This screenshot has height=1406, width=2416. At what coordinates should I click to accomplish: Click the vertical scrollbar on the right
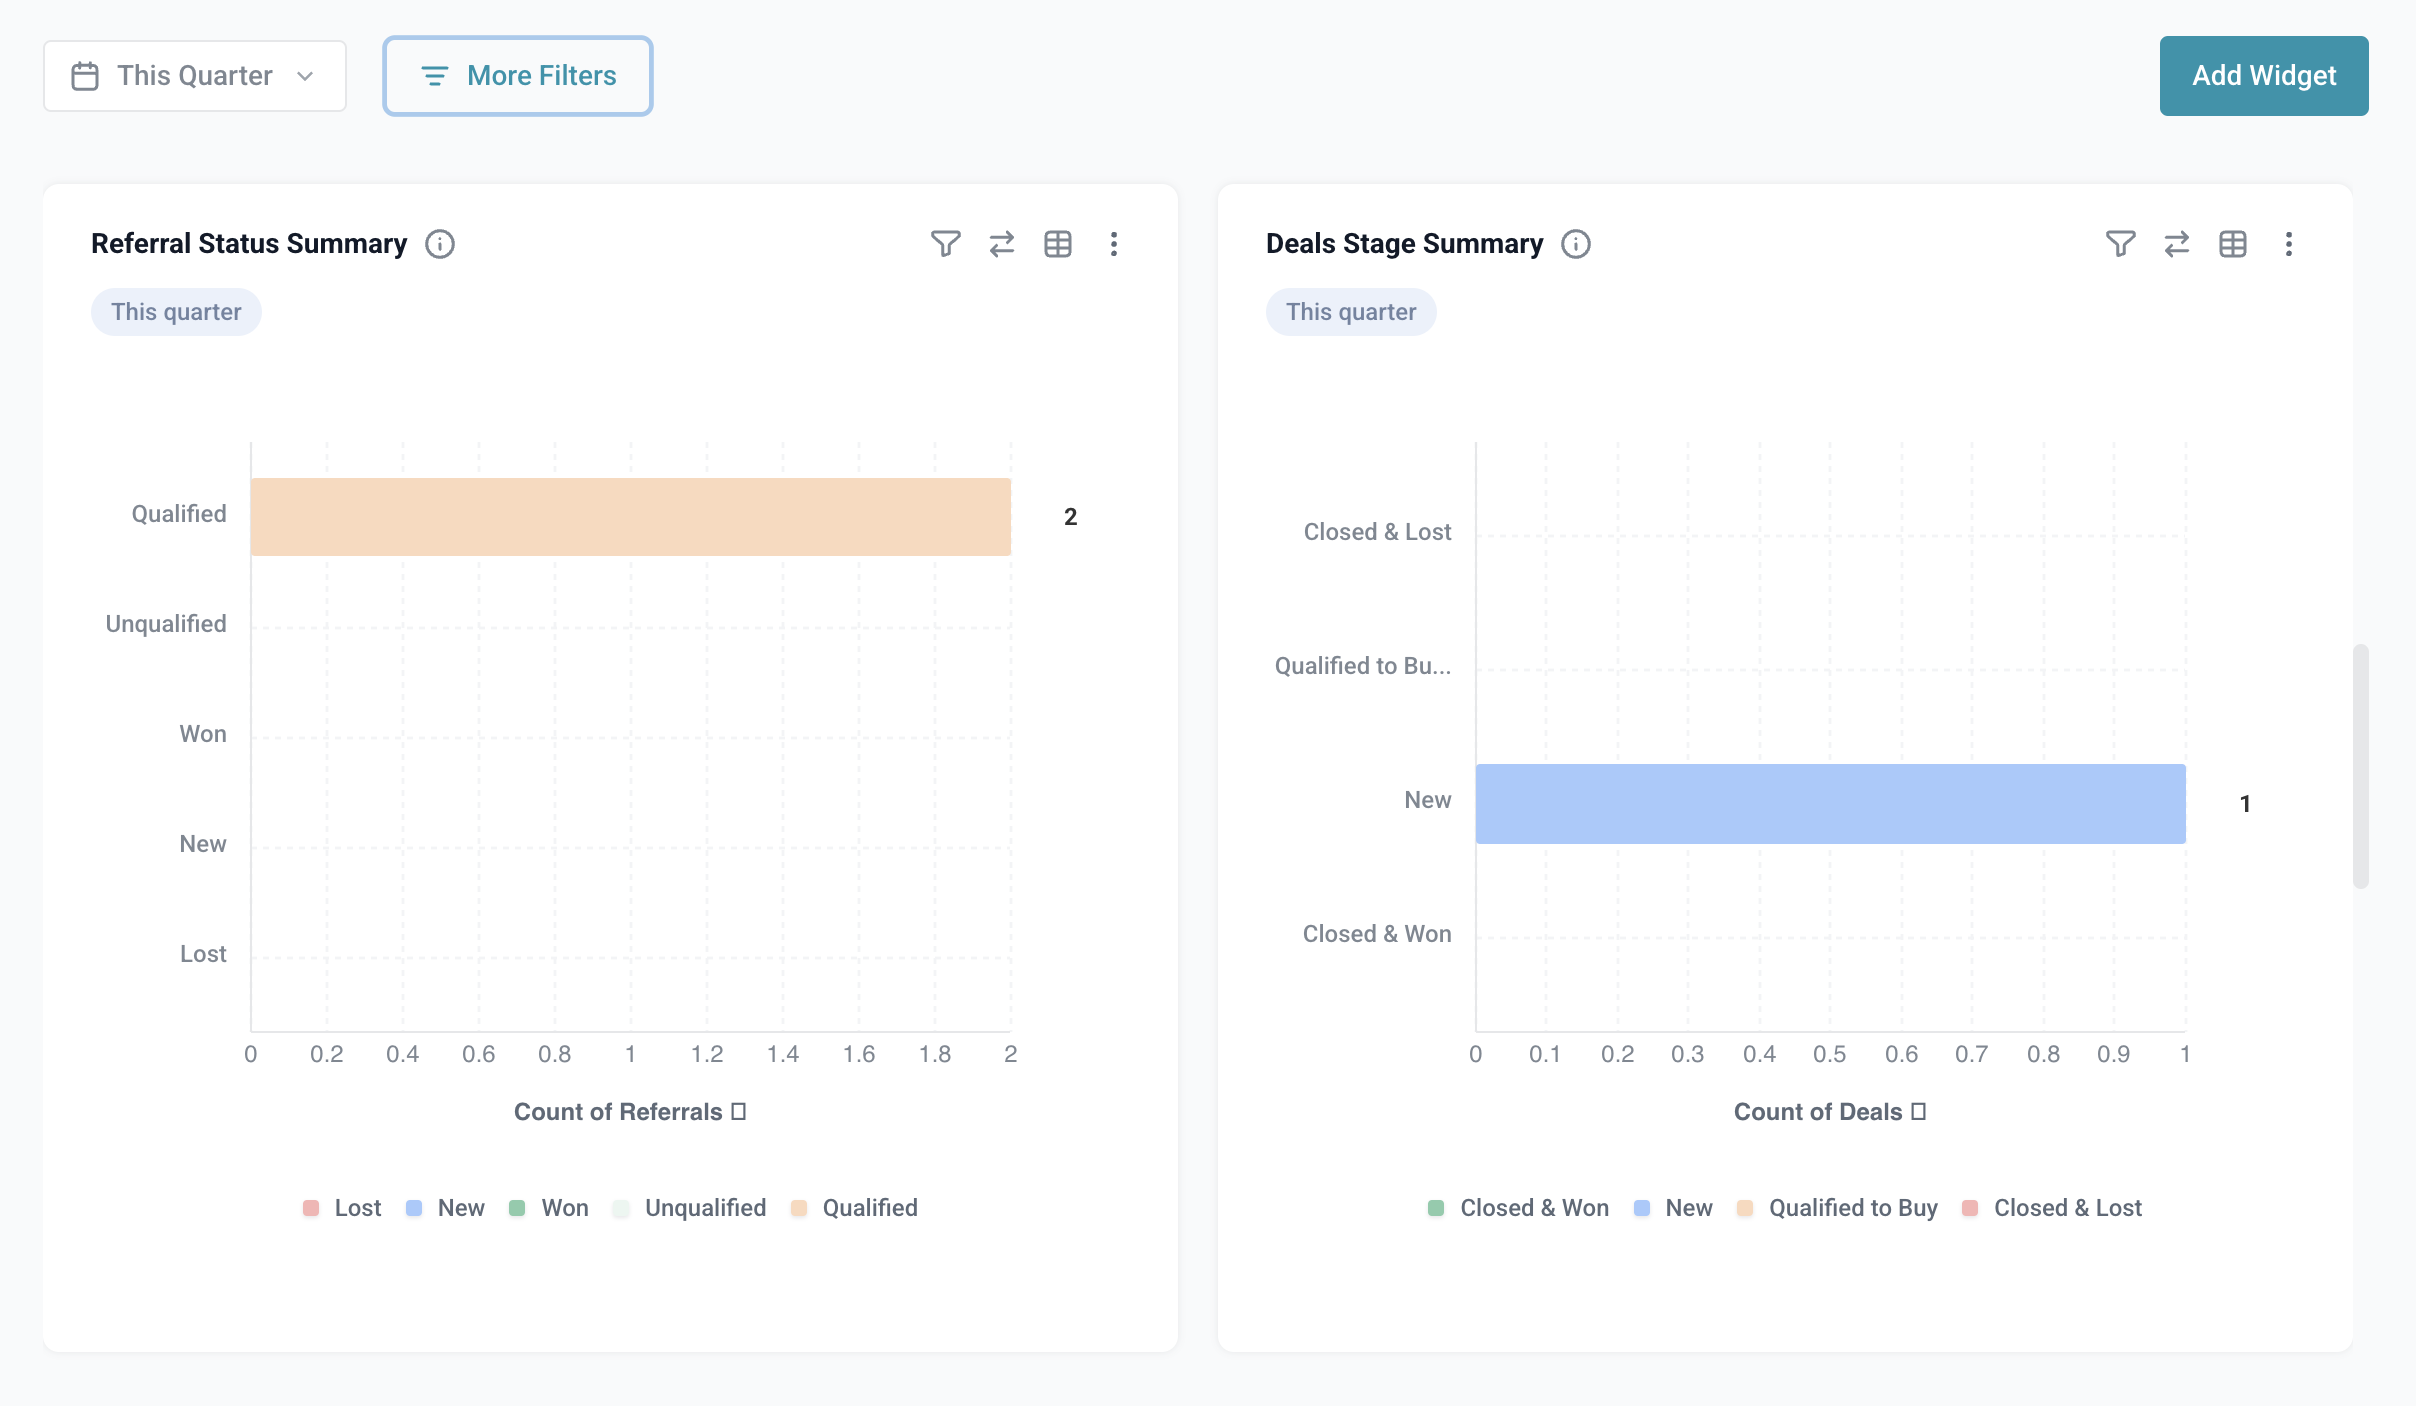click(2360, 766)
